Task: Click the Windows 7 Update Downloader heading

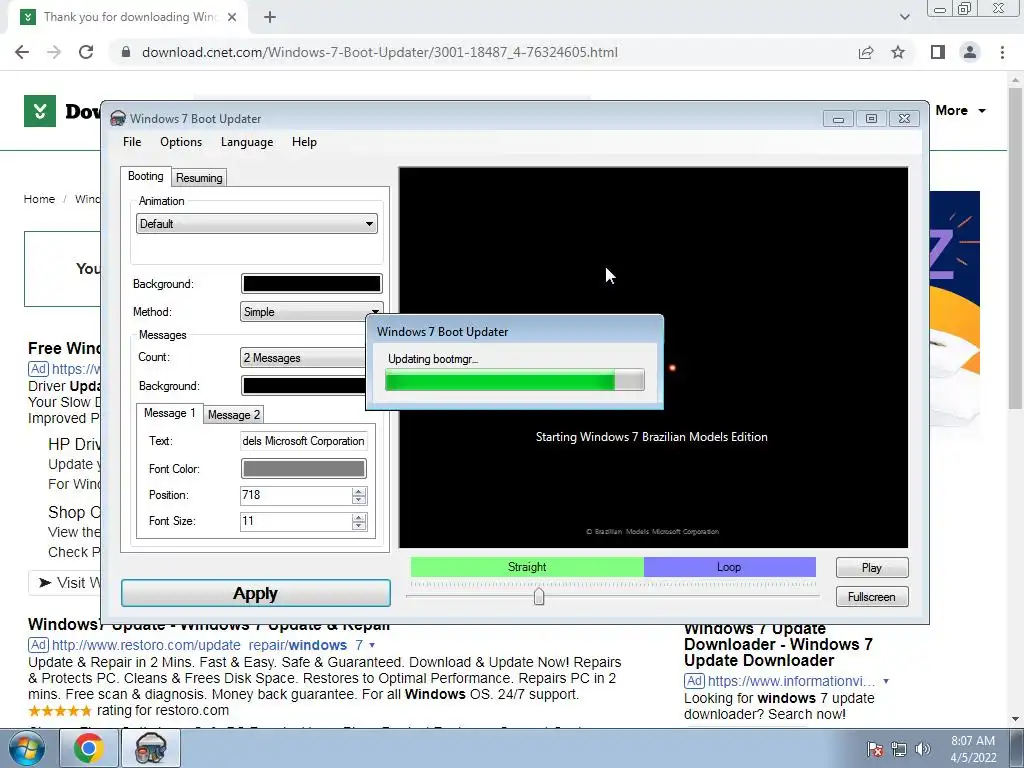Action: pyautogui.click(x=778, y=645)
